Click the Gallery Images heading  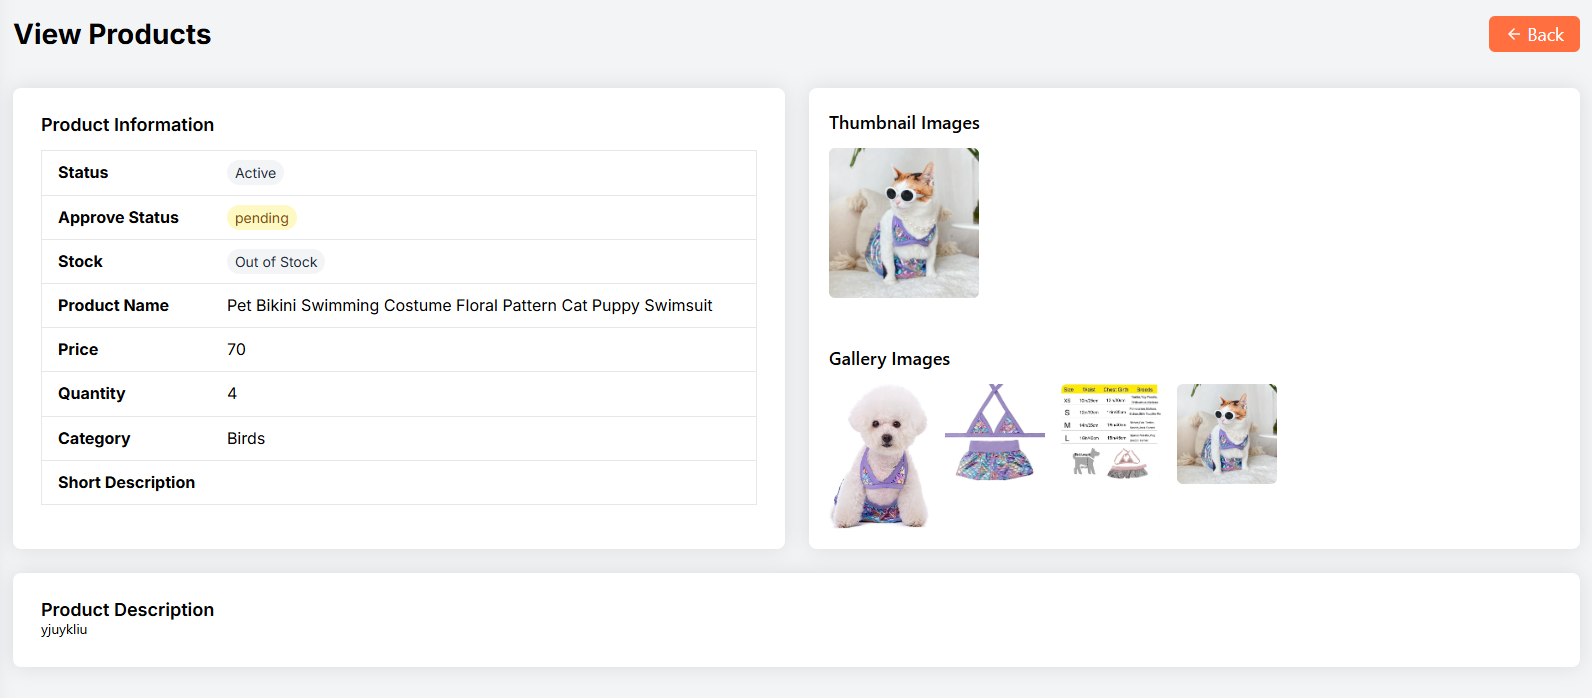pos(889,359)
